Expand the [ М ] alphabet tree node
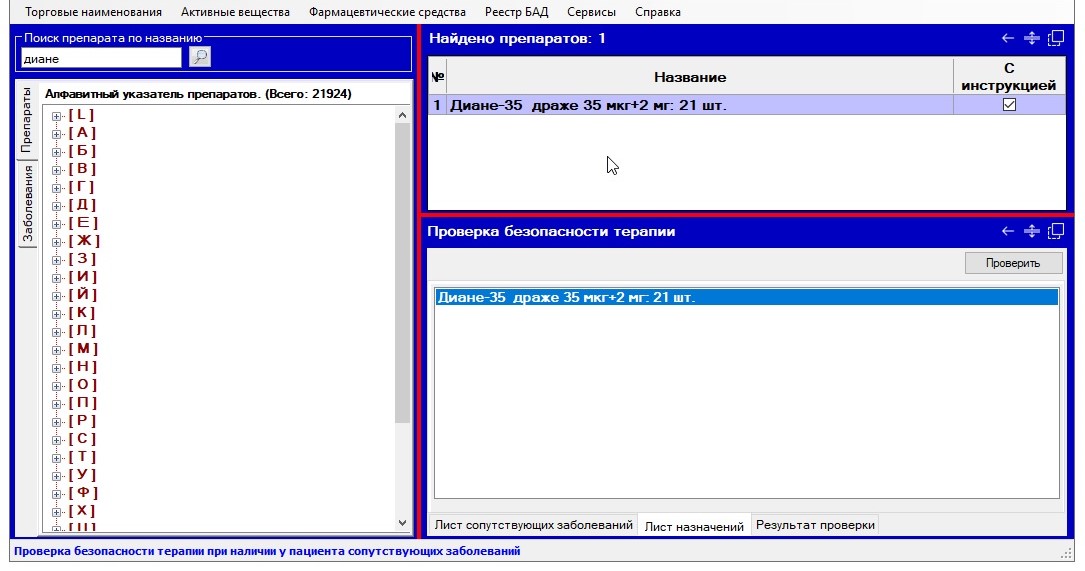The height and width of the screenshot is (571, 1085). [x=57, y=349]
